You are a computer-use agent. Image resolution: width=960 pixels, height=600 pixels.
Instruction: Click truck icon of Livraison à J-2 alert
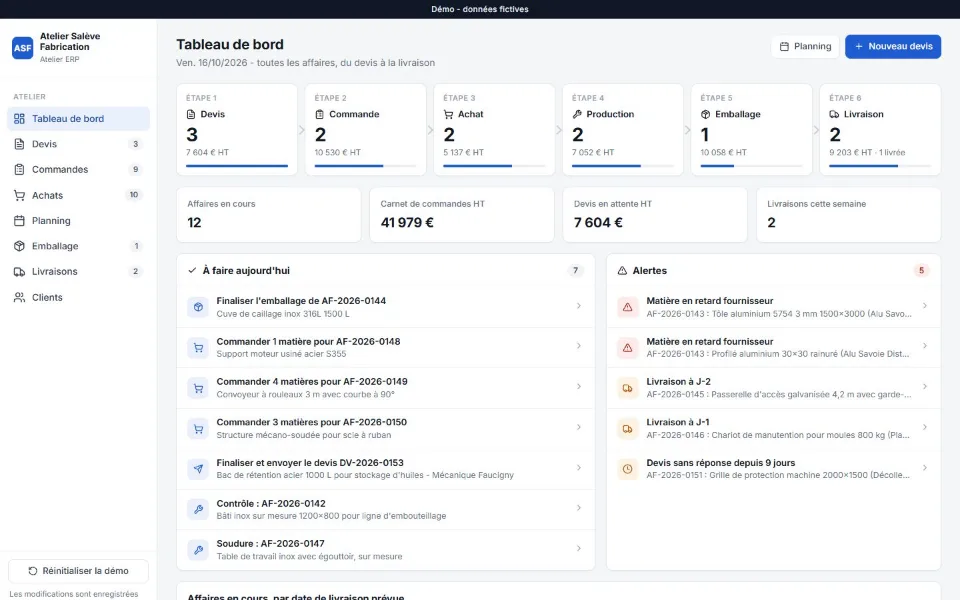click(628, 388)
